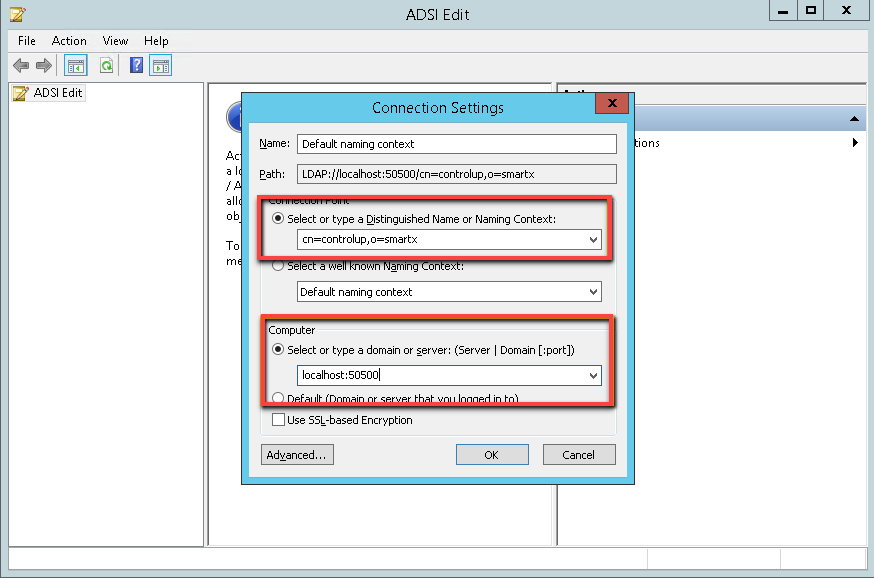
Task: Select Default domain or server radio
Action: pyautogui.click(x=278, y=397)
